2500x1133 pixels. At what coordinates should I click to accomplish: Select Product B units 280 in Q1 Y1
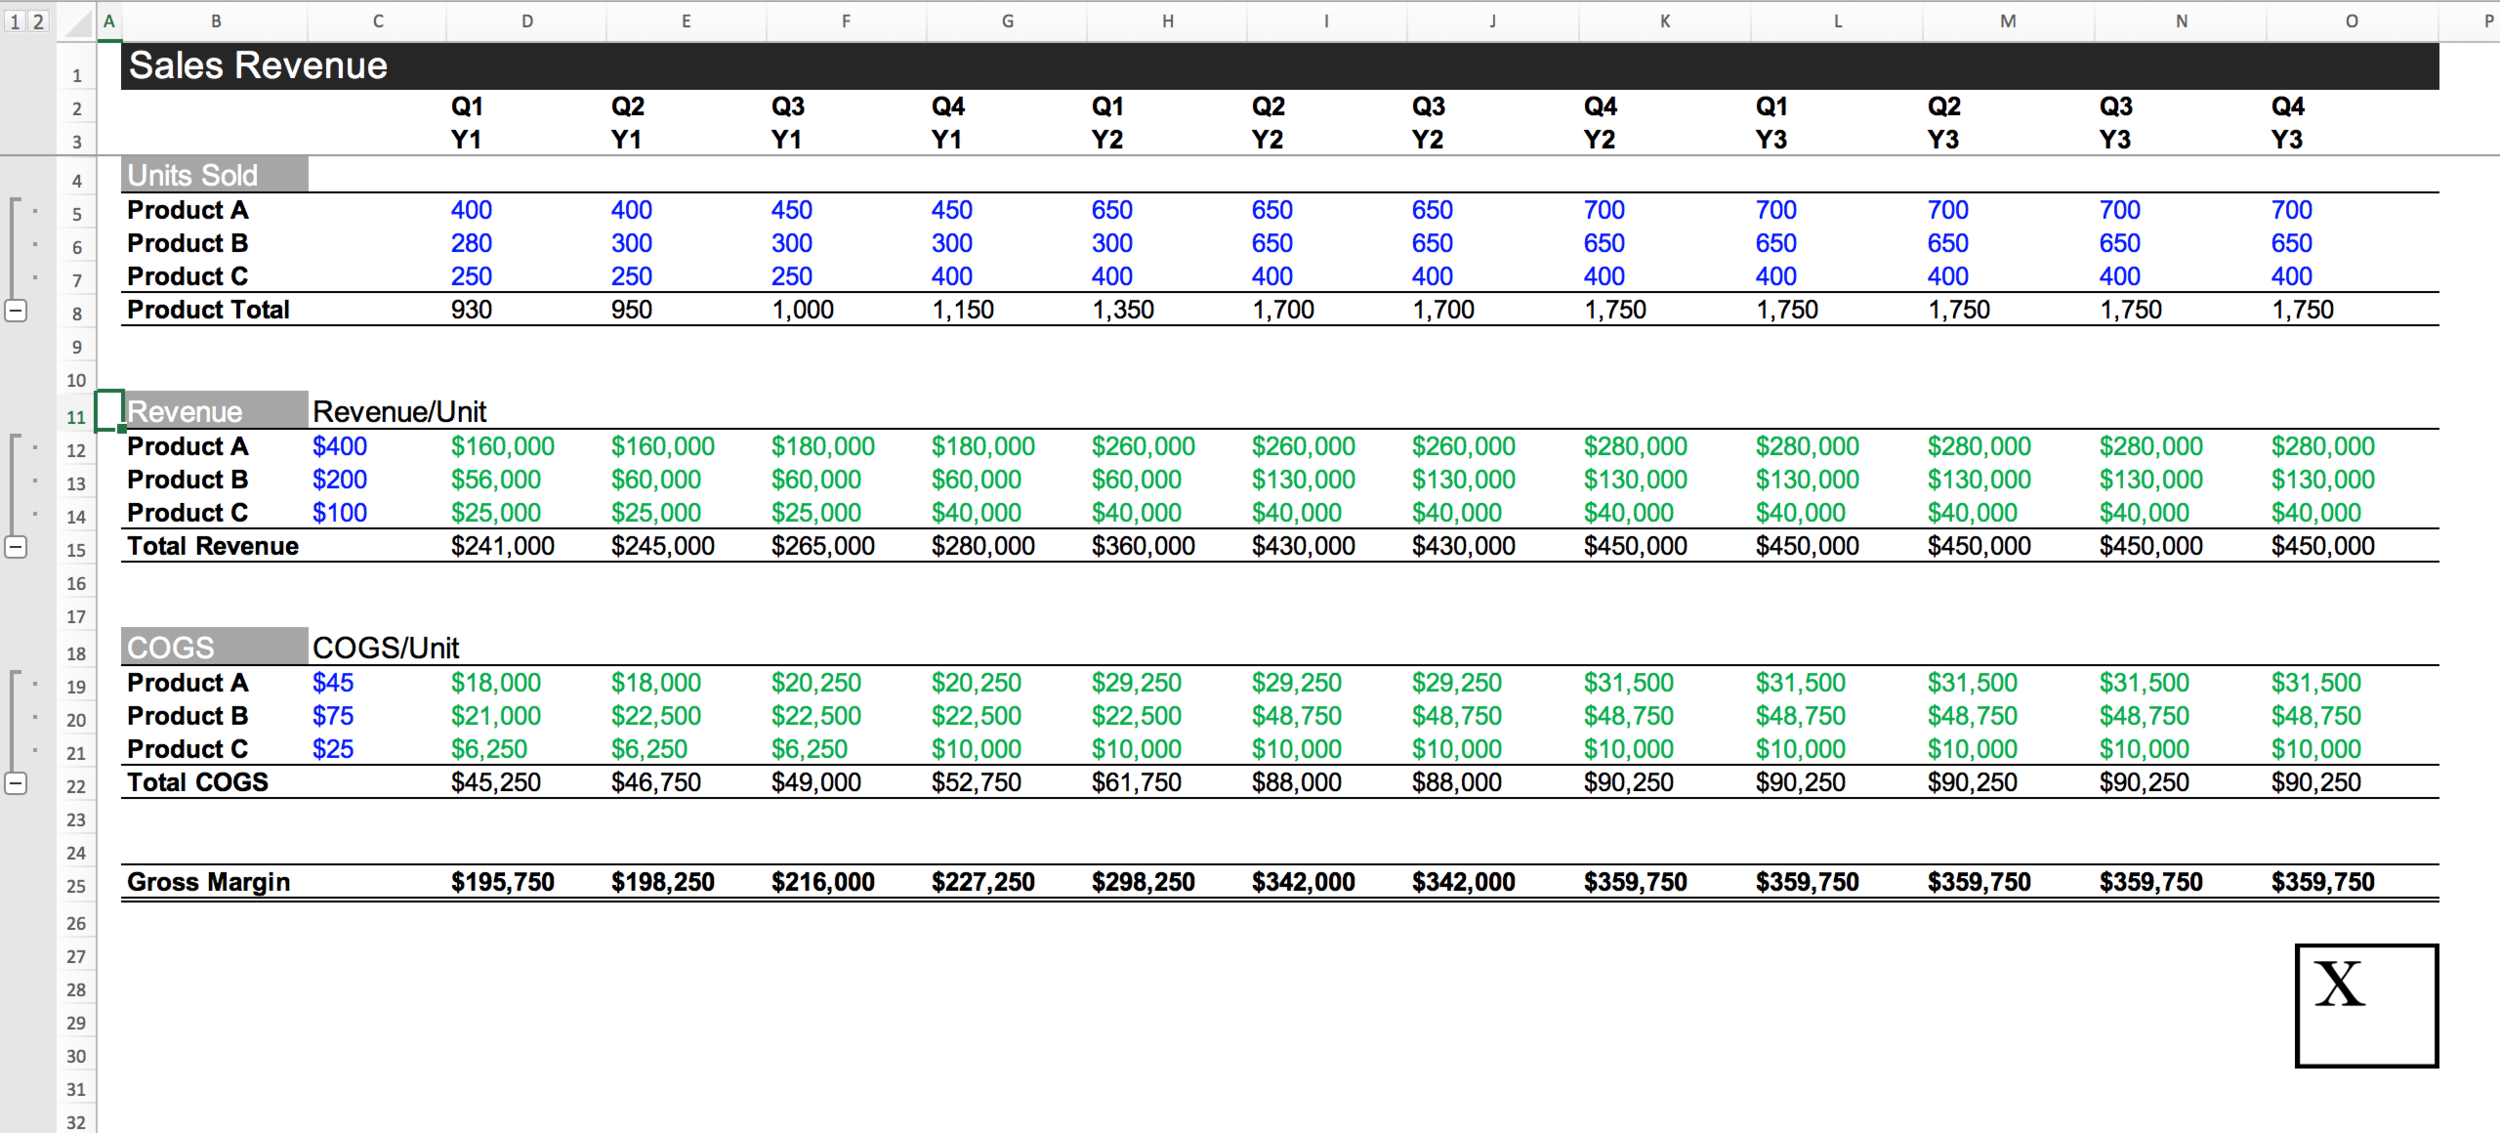(471, 243)
